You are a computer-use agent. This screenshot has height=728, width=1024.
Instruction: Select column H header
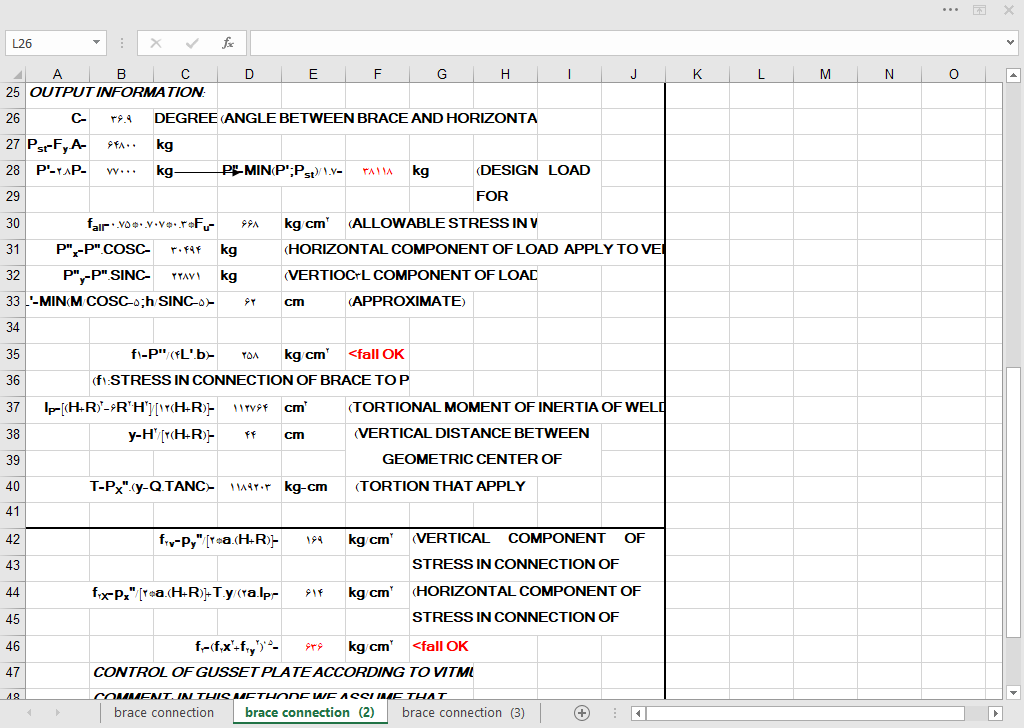[x=505, y=74]
